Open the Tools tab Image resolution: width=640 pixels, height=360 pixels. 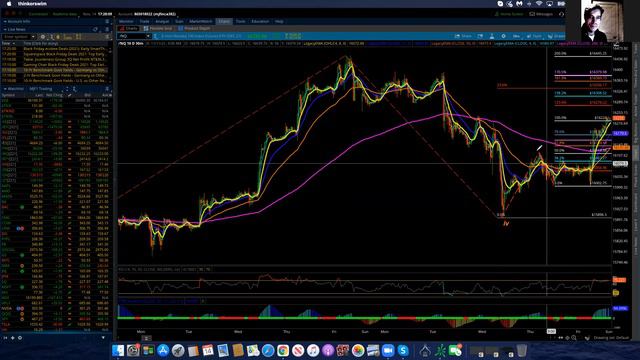tap(240, 21)
